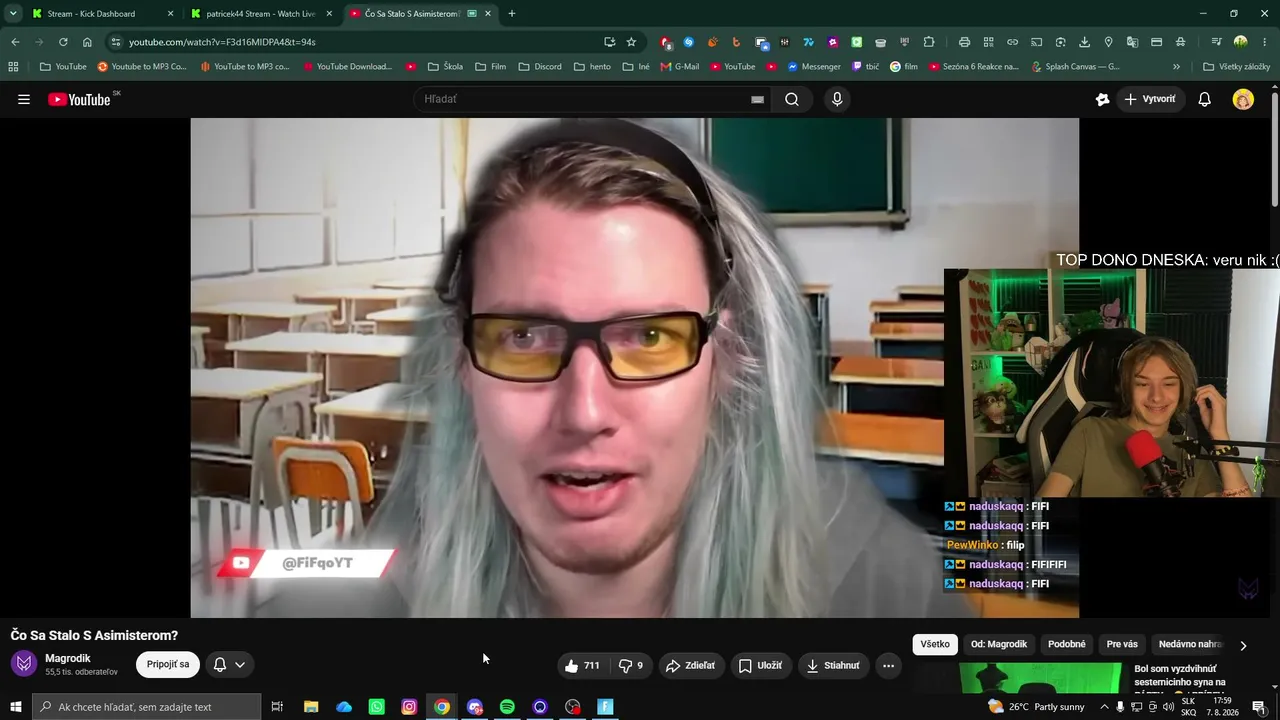This screenshot has width=1280, height=720.
Task: Reload the page in Chrome
Action: [x=63, y=42]
